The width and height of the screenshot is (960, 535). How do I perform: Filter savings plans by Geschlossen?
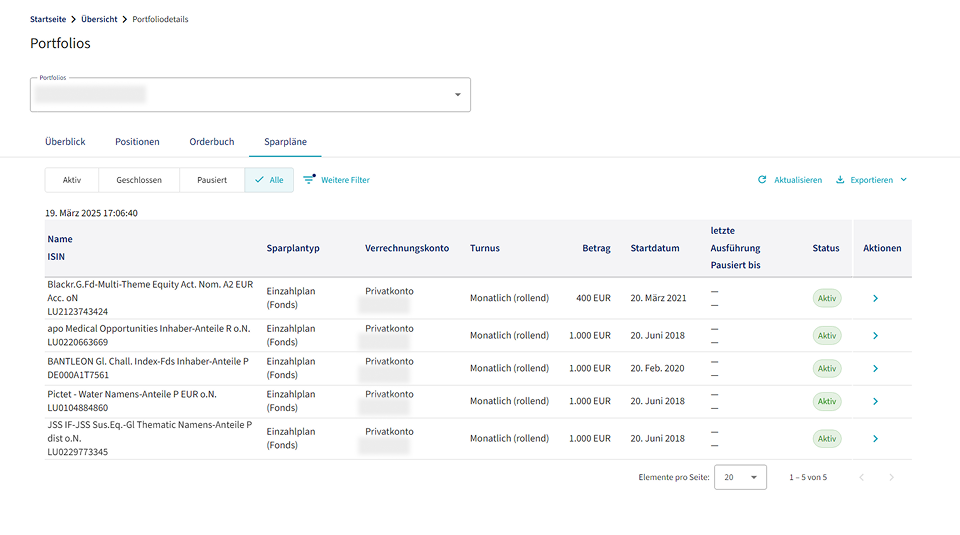(x=139, y=180)
